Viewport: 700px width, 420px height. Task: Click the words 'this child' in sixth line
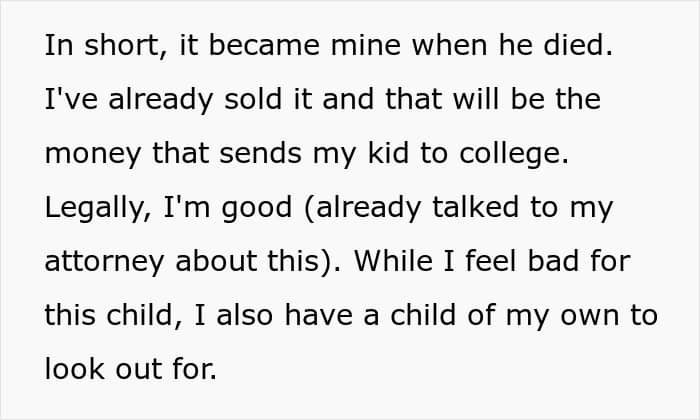point(109,315)
